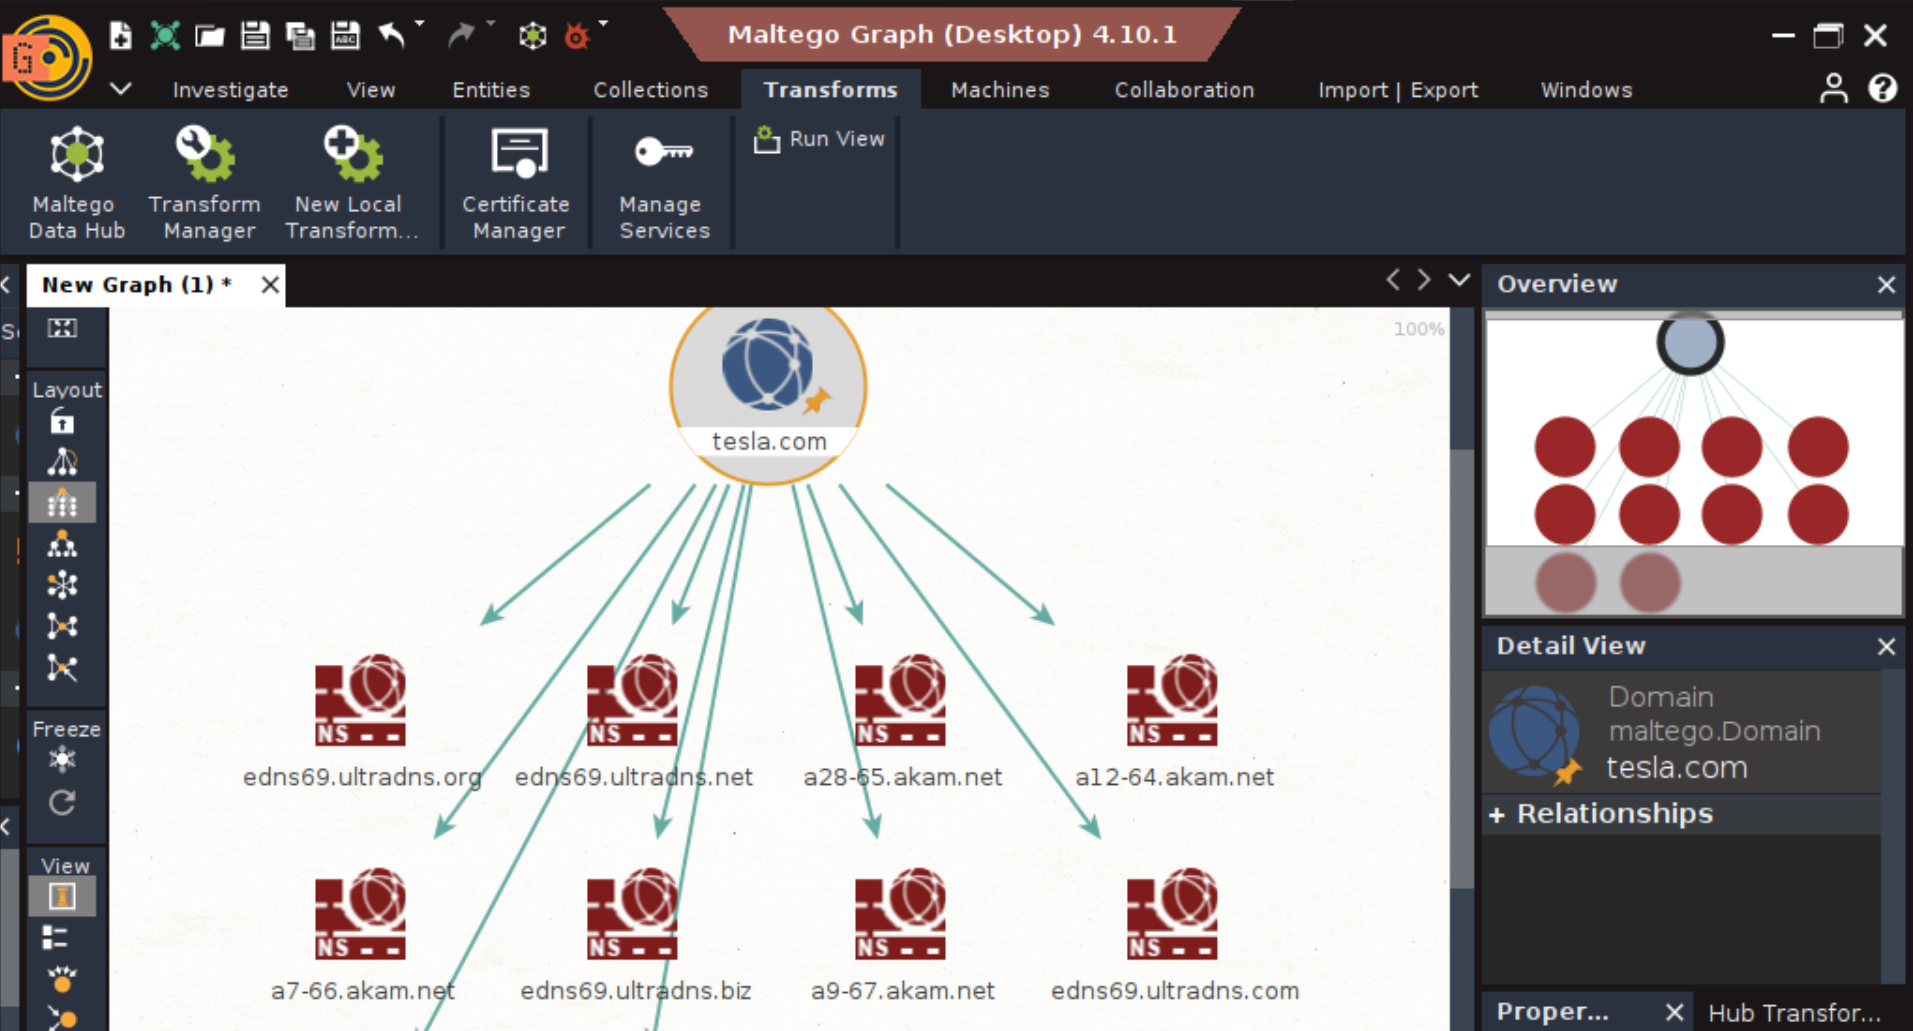Open the Transform Manager

point(206,184)
